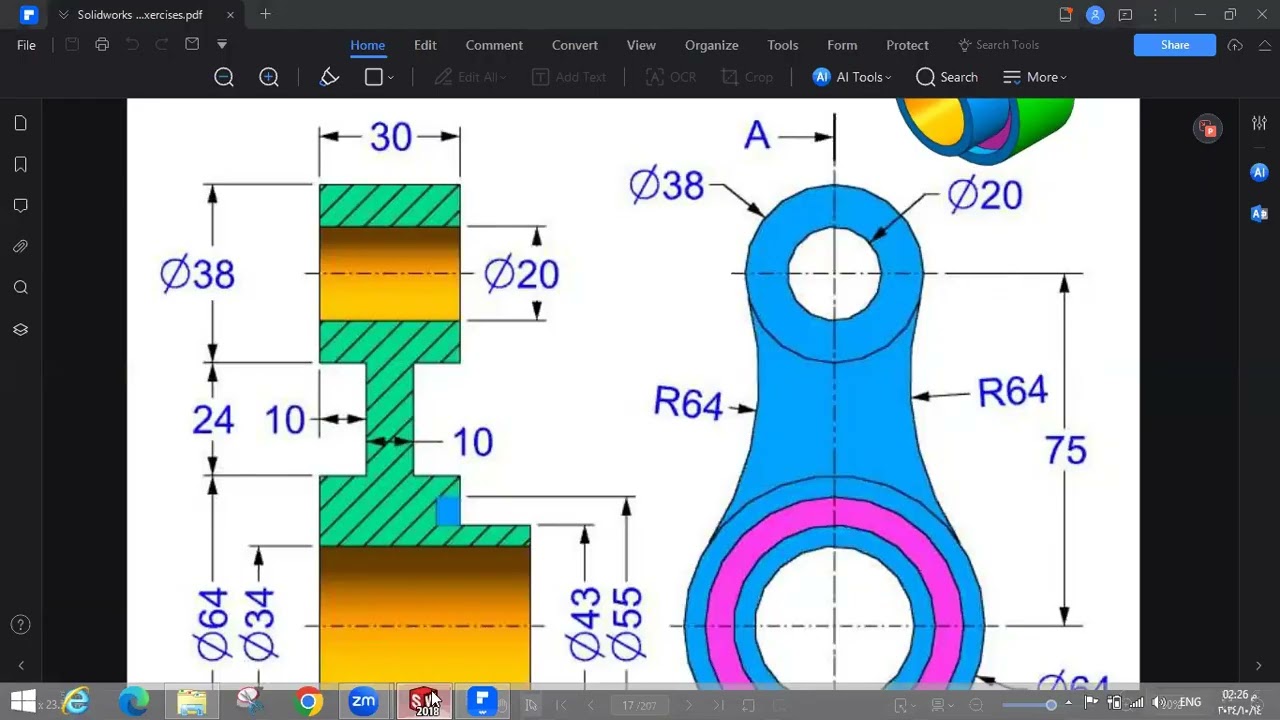This screenshot has width=1280, height=720.
Task: Click the print icon
Action: pyautogui.click(x=102, y=44)
